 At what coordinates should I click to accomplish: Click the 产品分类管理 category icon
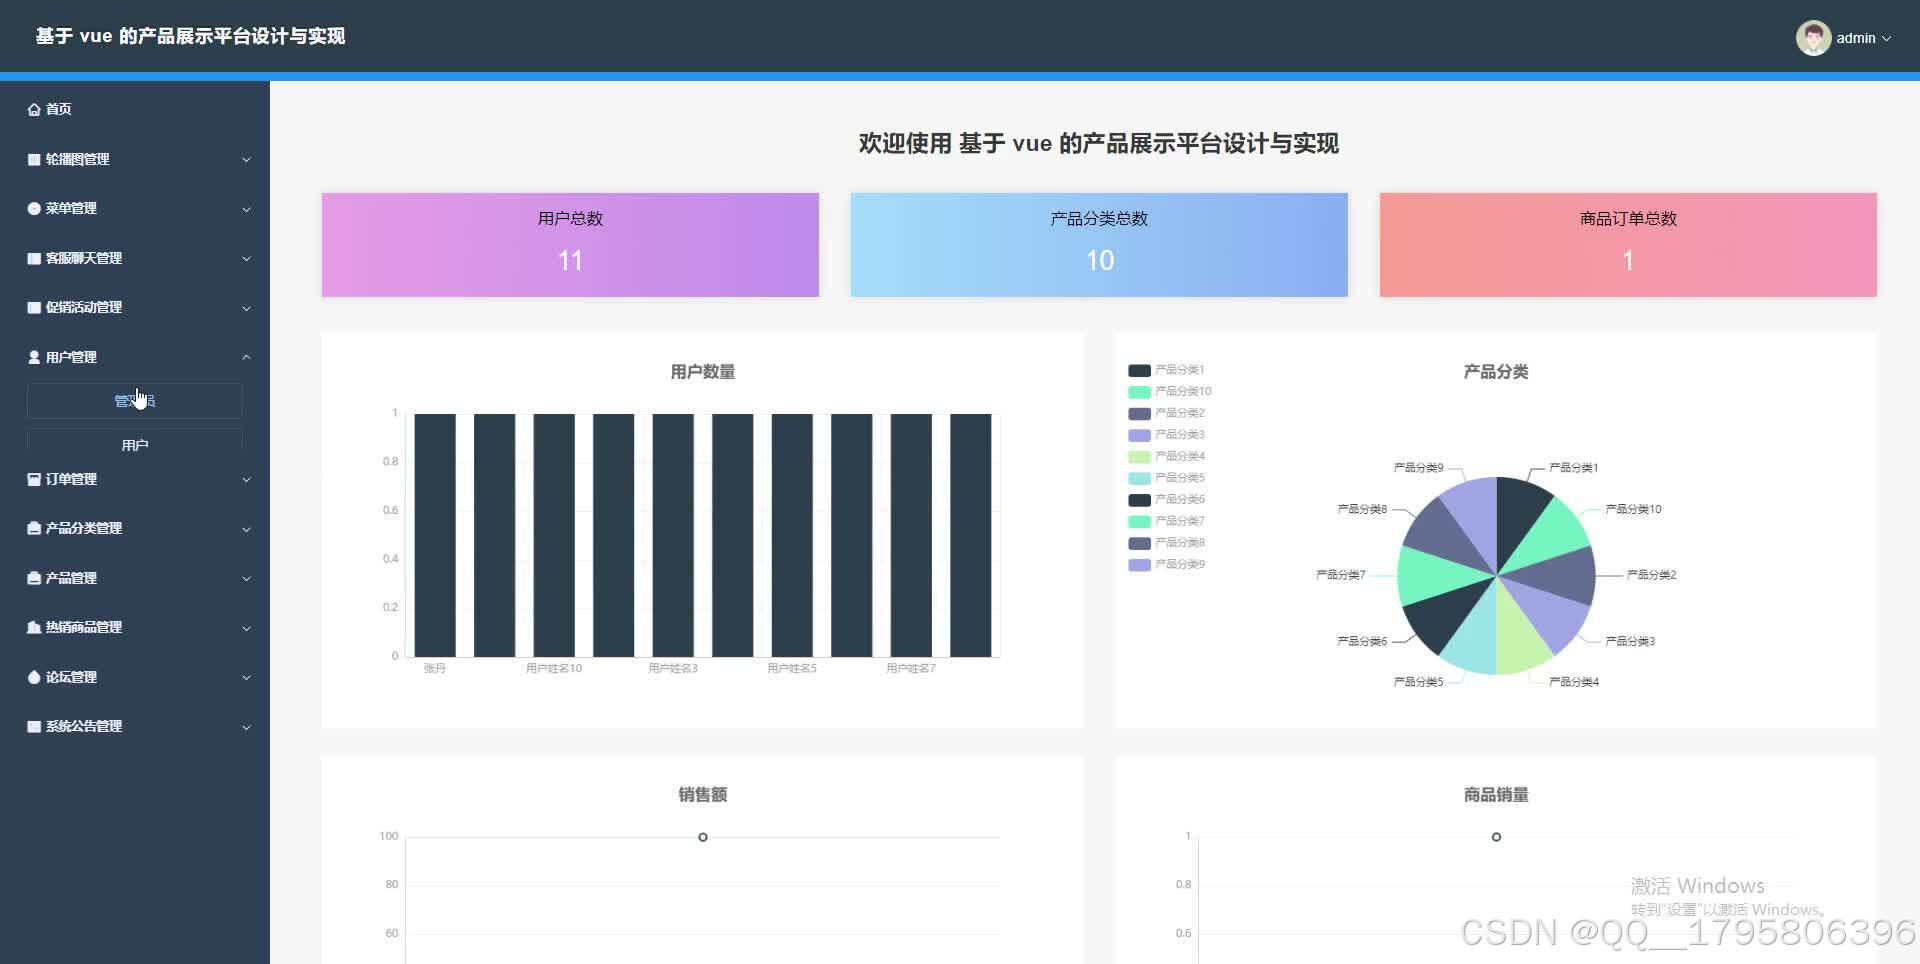coord(33,528)
